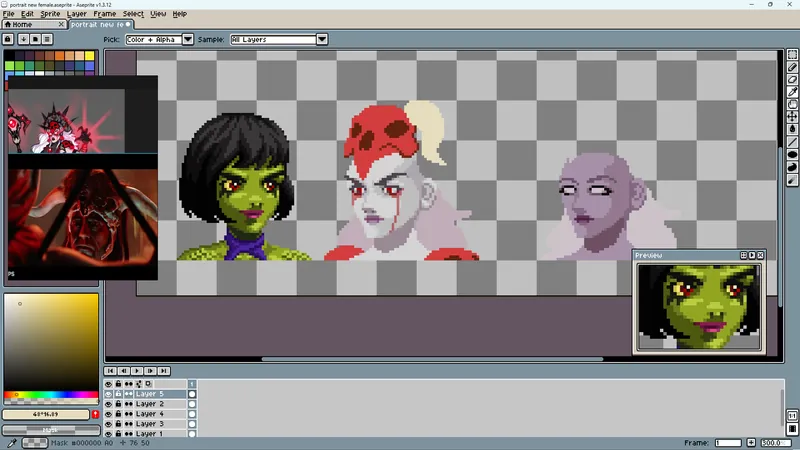Select Layer 2 in timeline
Image resolution: width=800 pixels, height=450 pixels.
pyautogui.click(x=160, y=404)
